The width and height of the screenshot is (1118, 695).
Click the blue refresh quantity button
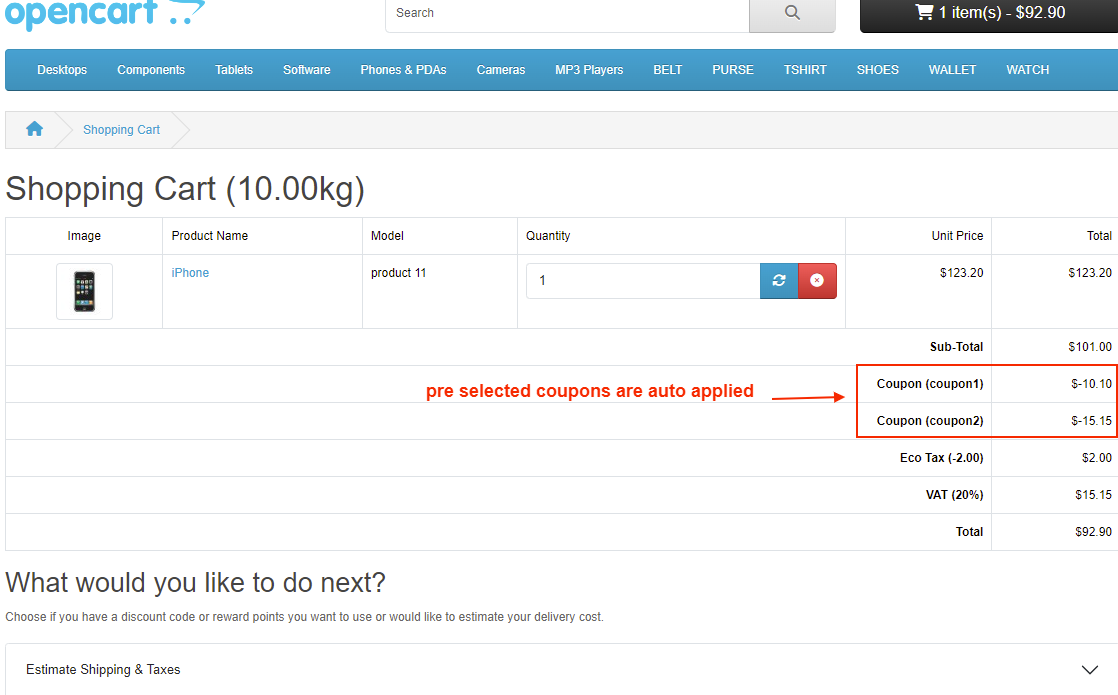pos(779,281)
